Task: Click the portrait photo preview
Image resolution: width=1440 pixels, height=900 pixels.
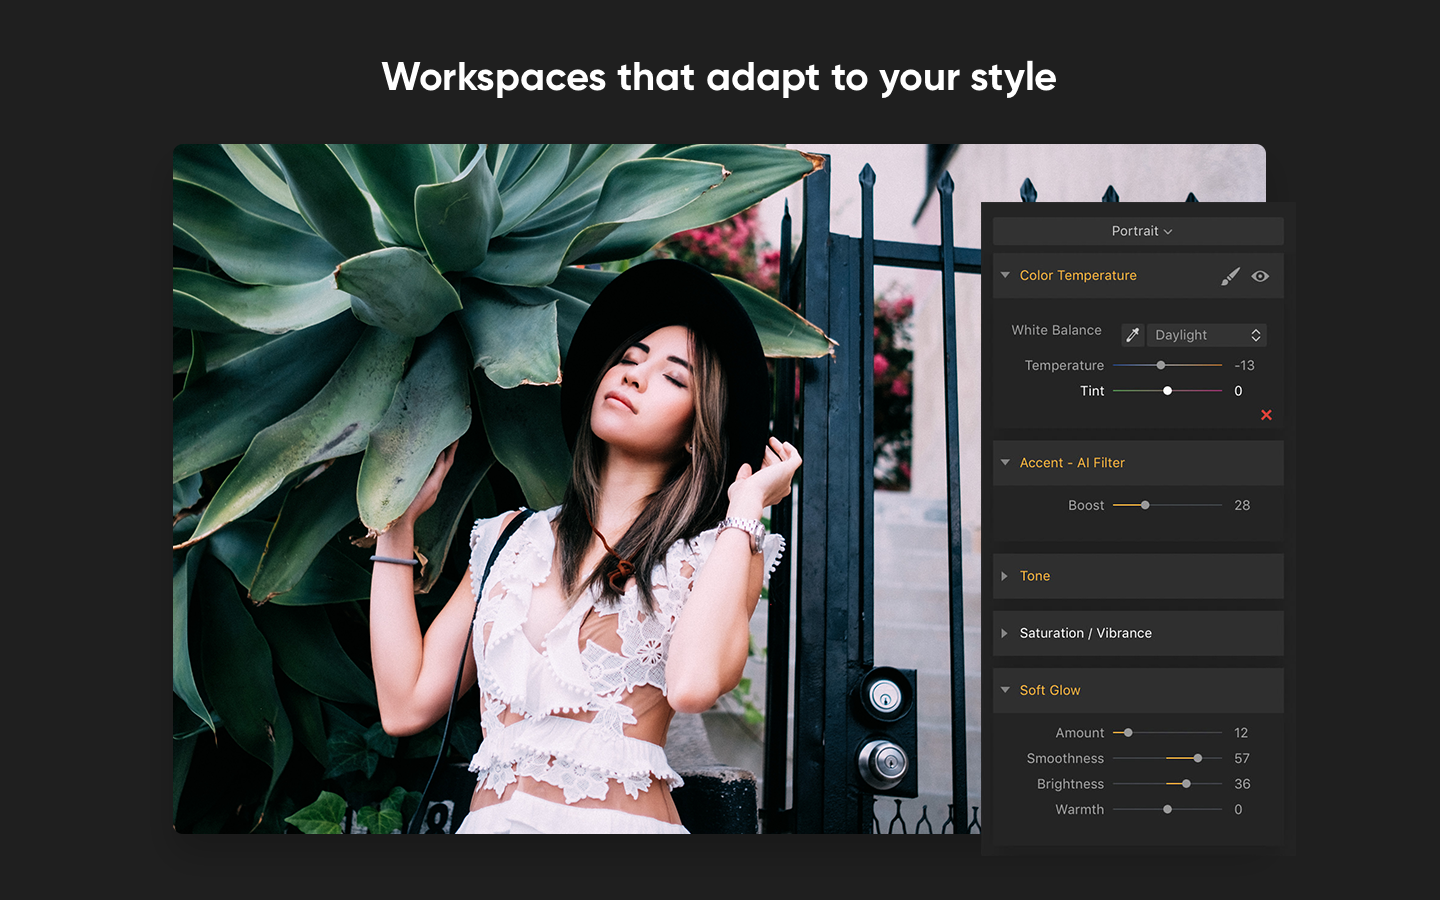Action: pos(577,489)
